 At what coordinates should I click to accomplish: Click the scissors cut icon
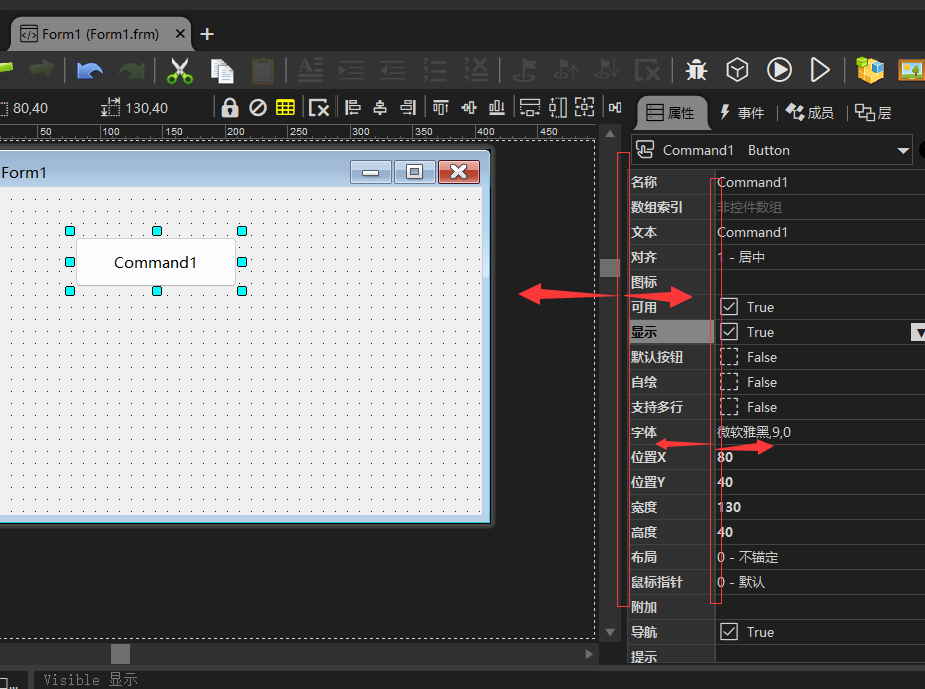coord(180,70)
